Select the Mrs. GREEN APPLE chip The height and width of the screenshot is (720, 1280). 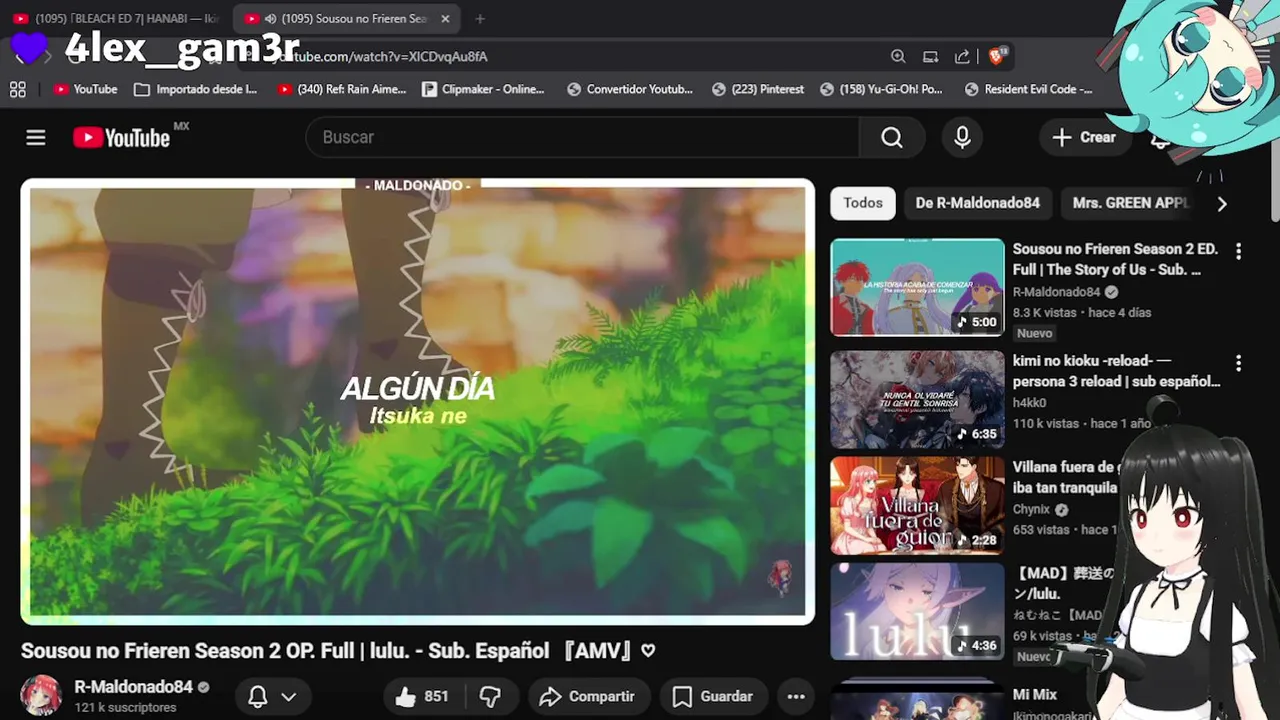[1130, 203]
